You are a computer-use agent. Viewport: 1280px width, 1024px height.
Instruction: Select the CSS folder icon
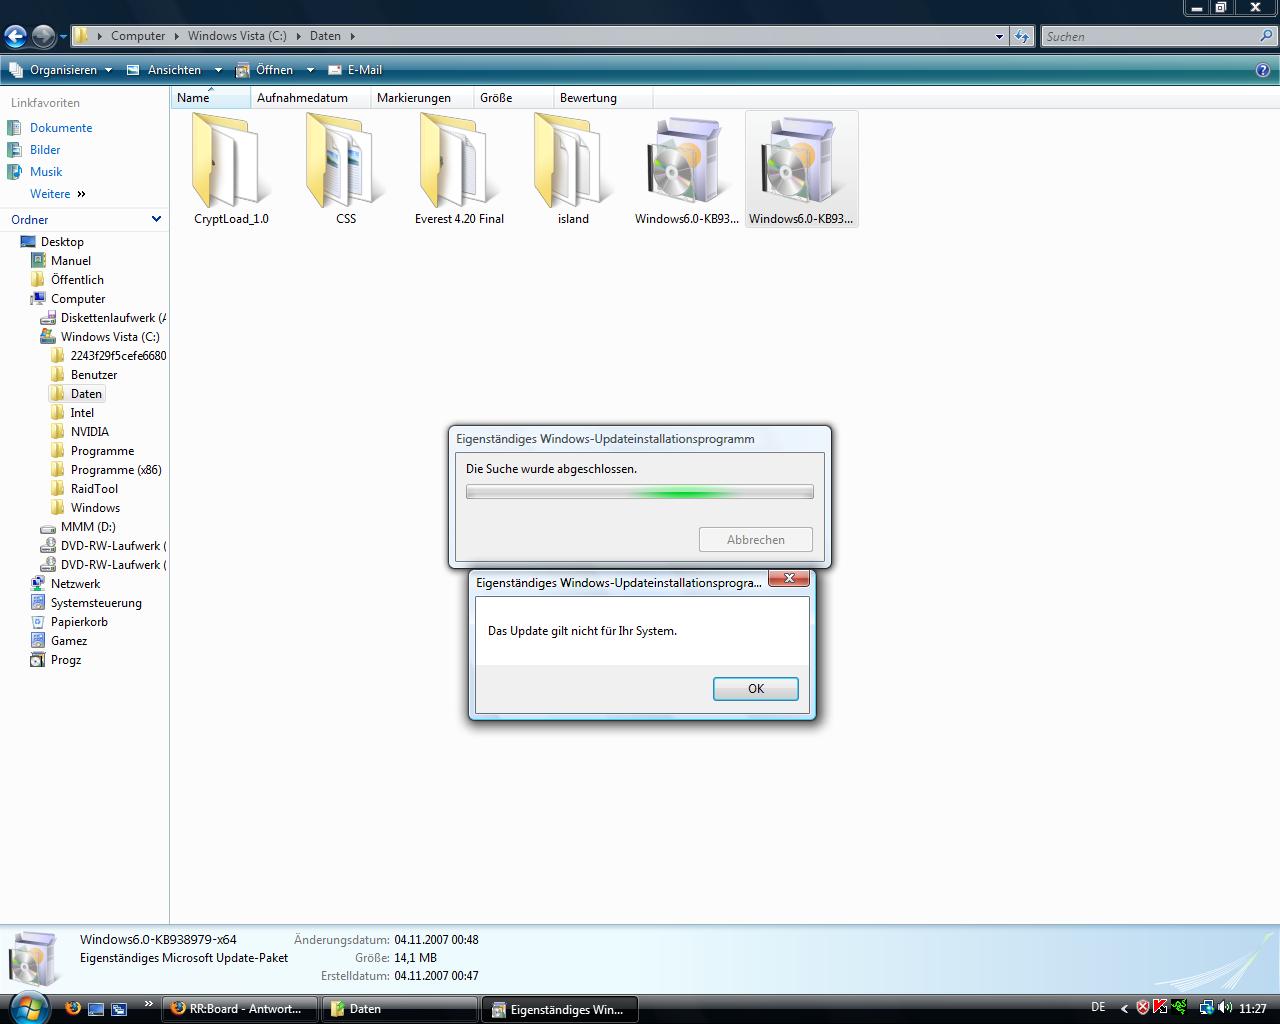pyautogui.click(x=345, y=160)
